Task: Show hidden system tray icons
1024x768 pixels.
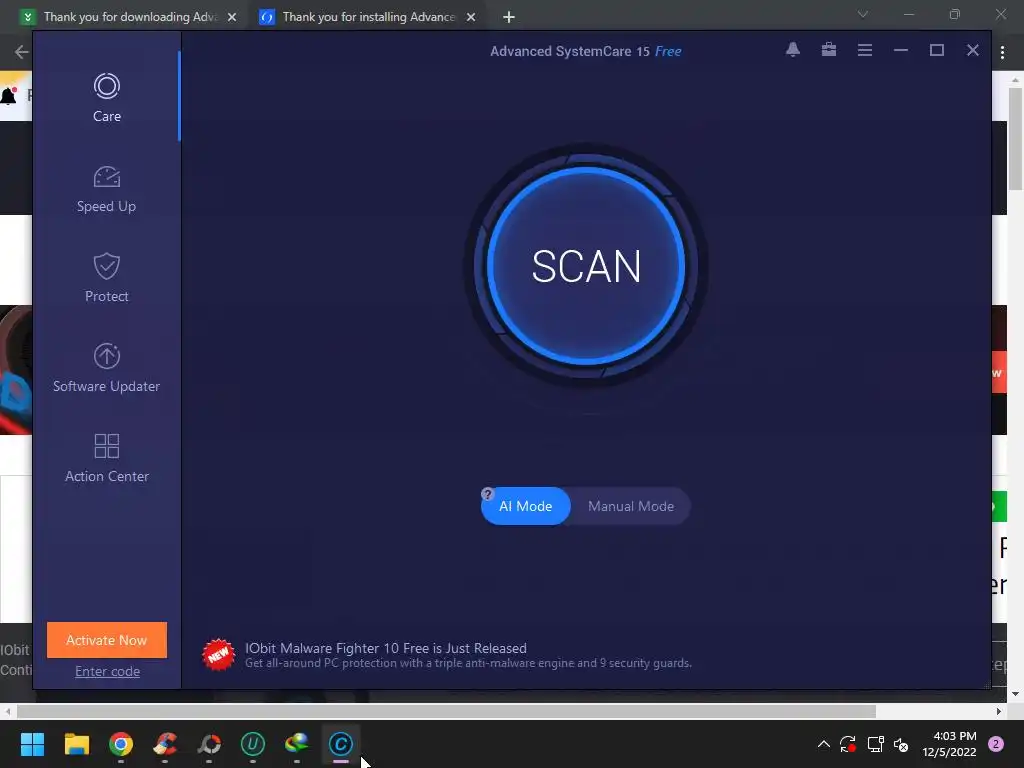Action: [x=824, y=744]
